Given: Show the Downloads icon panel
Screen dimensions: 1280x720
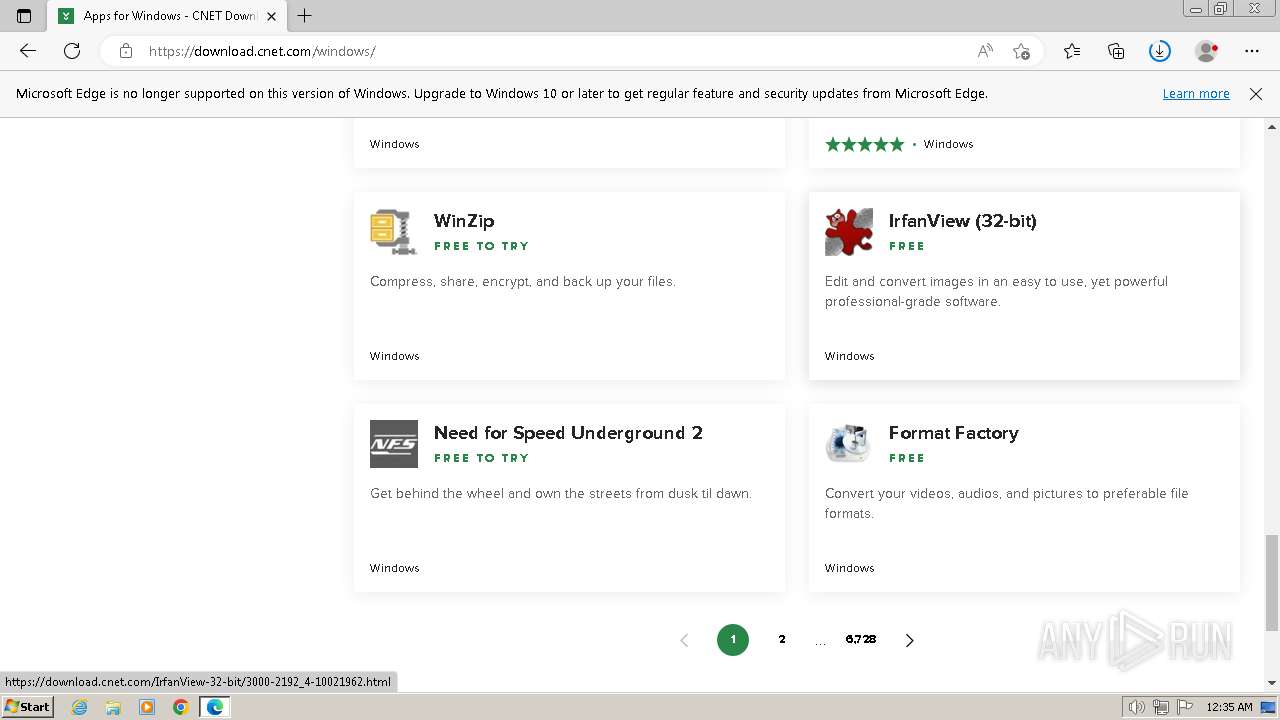Looking at the screenshot, I should click(x=1160, y=51).
